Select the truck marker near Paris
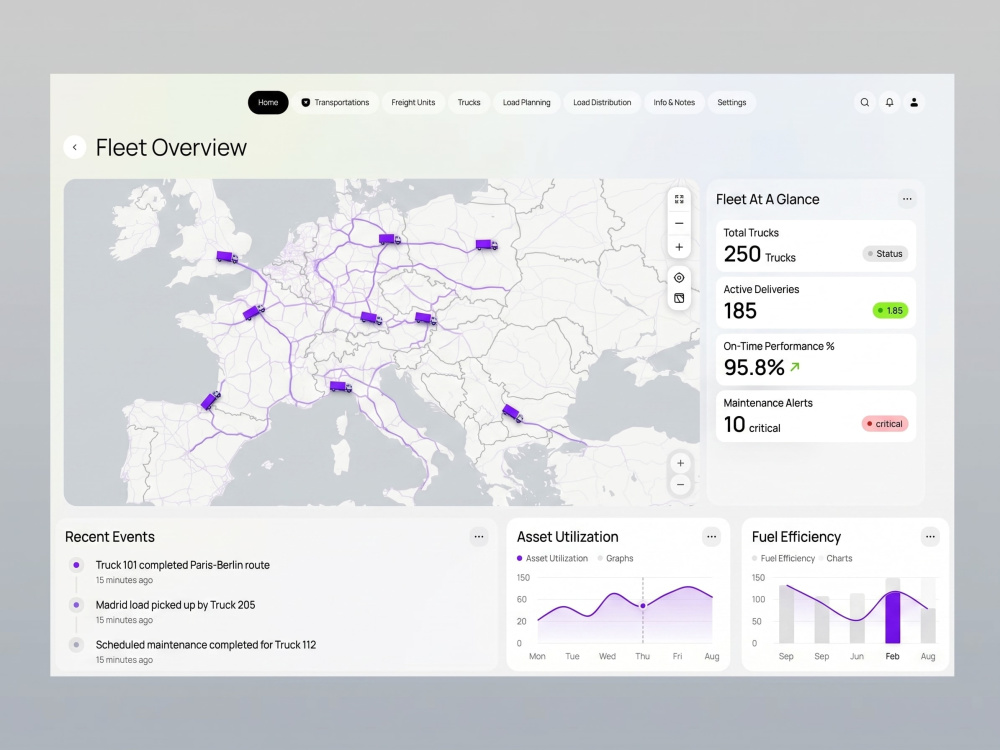The image size is (1000, 750). pyautogui.click(x=253, y=312)
